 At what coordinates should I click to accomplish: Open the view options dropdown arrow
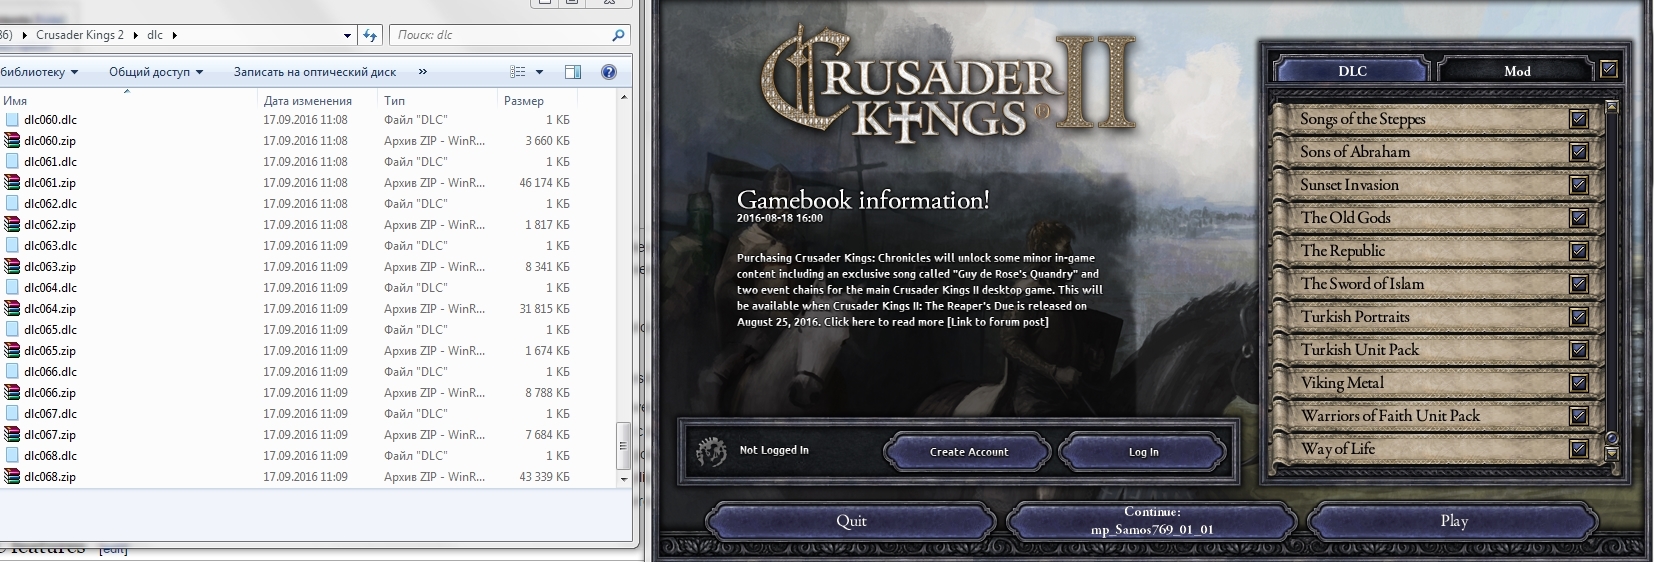(539, 72)
